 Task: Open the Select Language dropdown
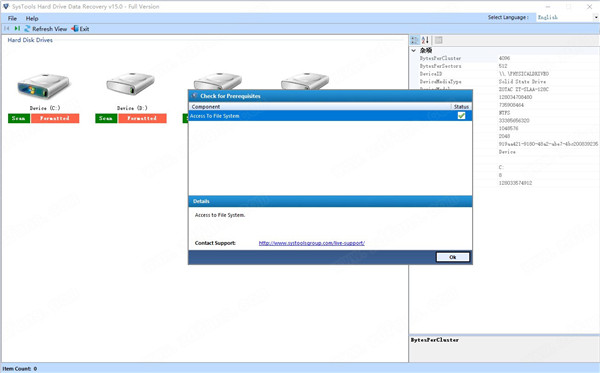pos(595,17)
